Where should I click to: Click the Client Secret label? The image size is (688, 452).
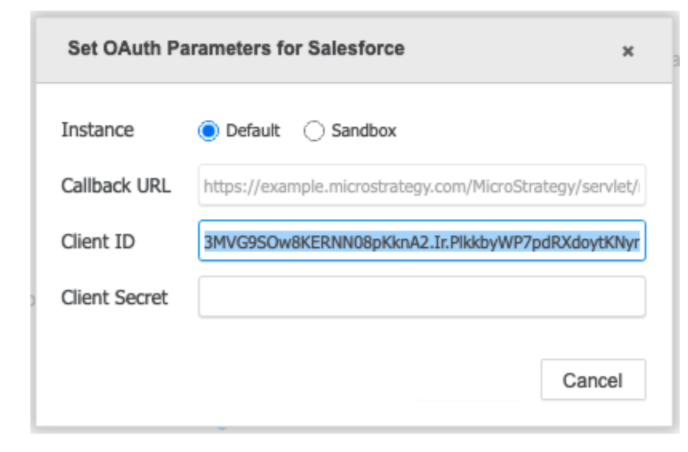(x=115, y=298)
